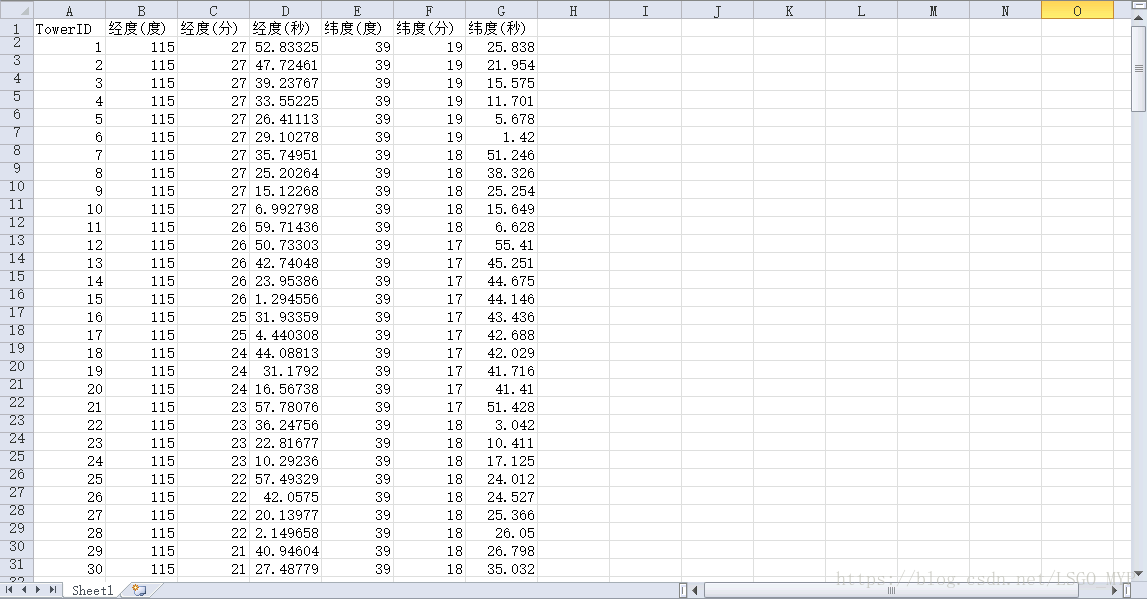Click the Select All corner button
1147x599 pixels.
click(x=16, y=10)
